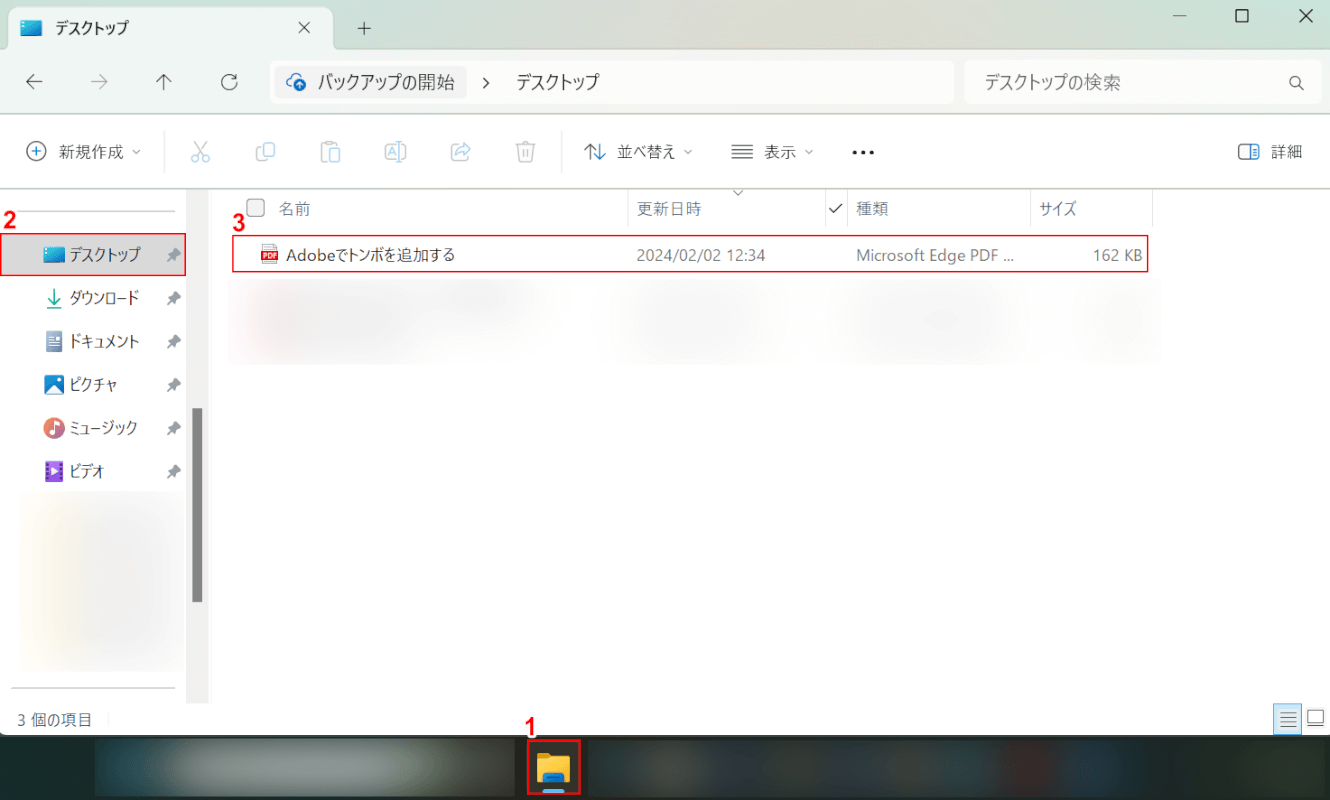Select the デスクトップ tab
The width and height of the screenshot is (1330, 800).
(x=170, y=28)
